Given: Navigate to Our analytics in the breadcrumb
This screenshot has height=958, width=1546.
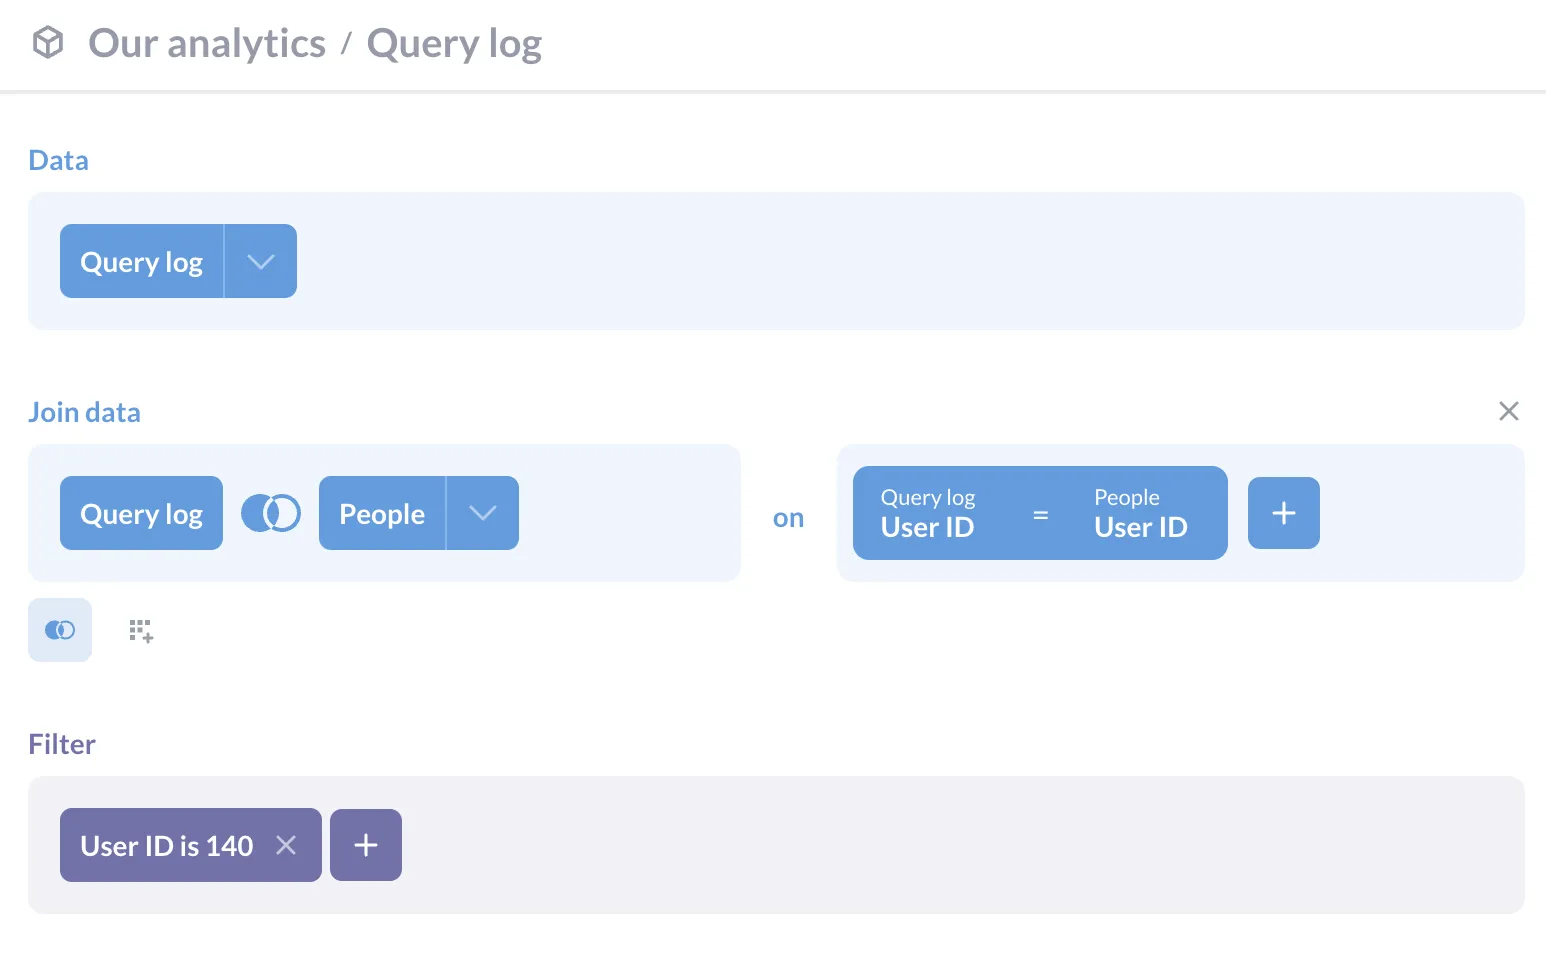Looking at the screenshot, I should coord(206,43).
